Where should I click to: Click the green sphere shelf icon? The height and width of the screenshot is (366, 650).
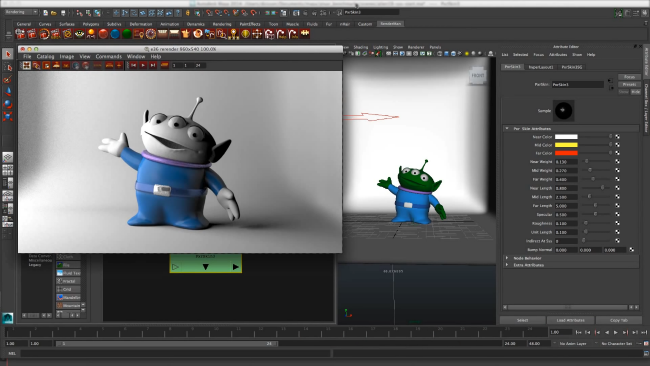coord(127,34)
